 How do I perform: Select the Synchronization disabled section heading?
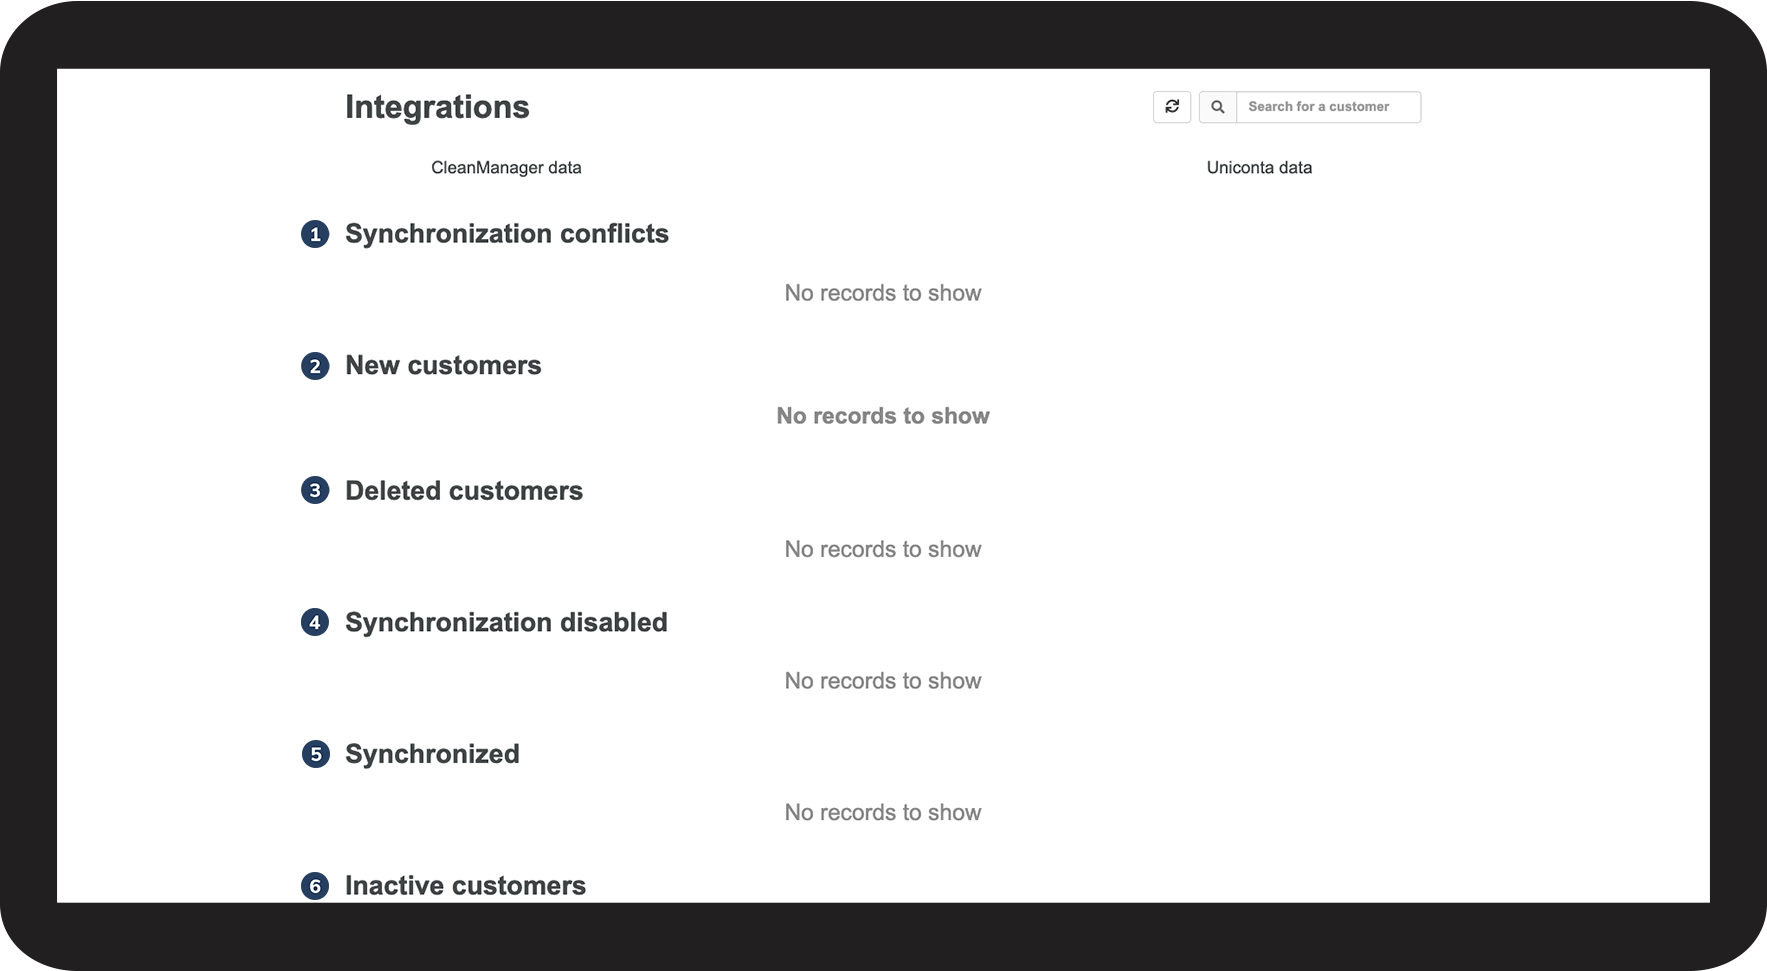click(x=506, y=623)
